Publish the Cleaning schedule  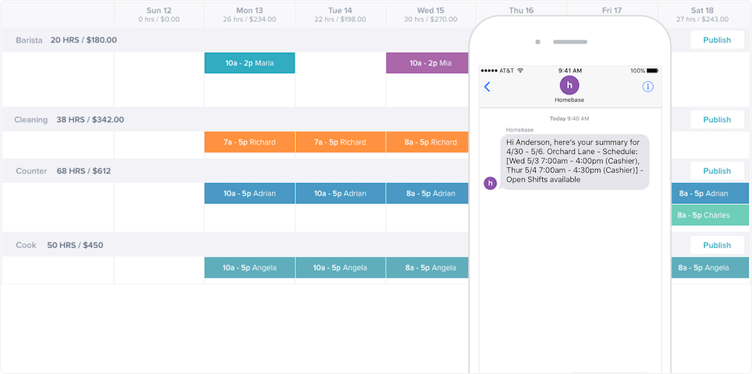717,119
